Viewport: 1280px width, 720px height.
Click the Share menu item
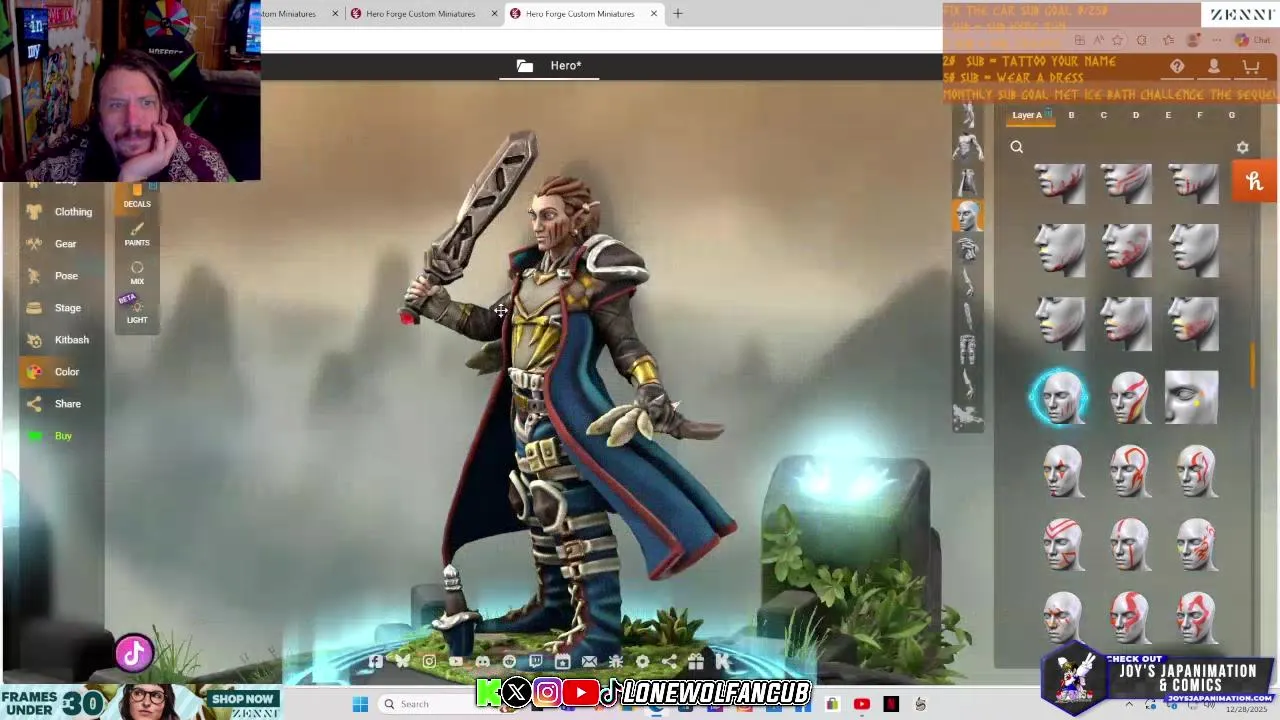click(x=60, y=404)
